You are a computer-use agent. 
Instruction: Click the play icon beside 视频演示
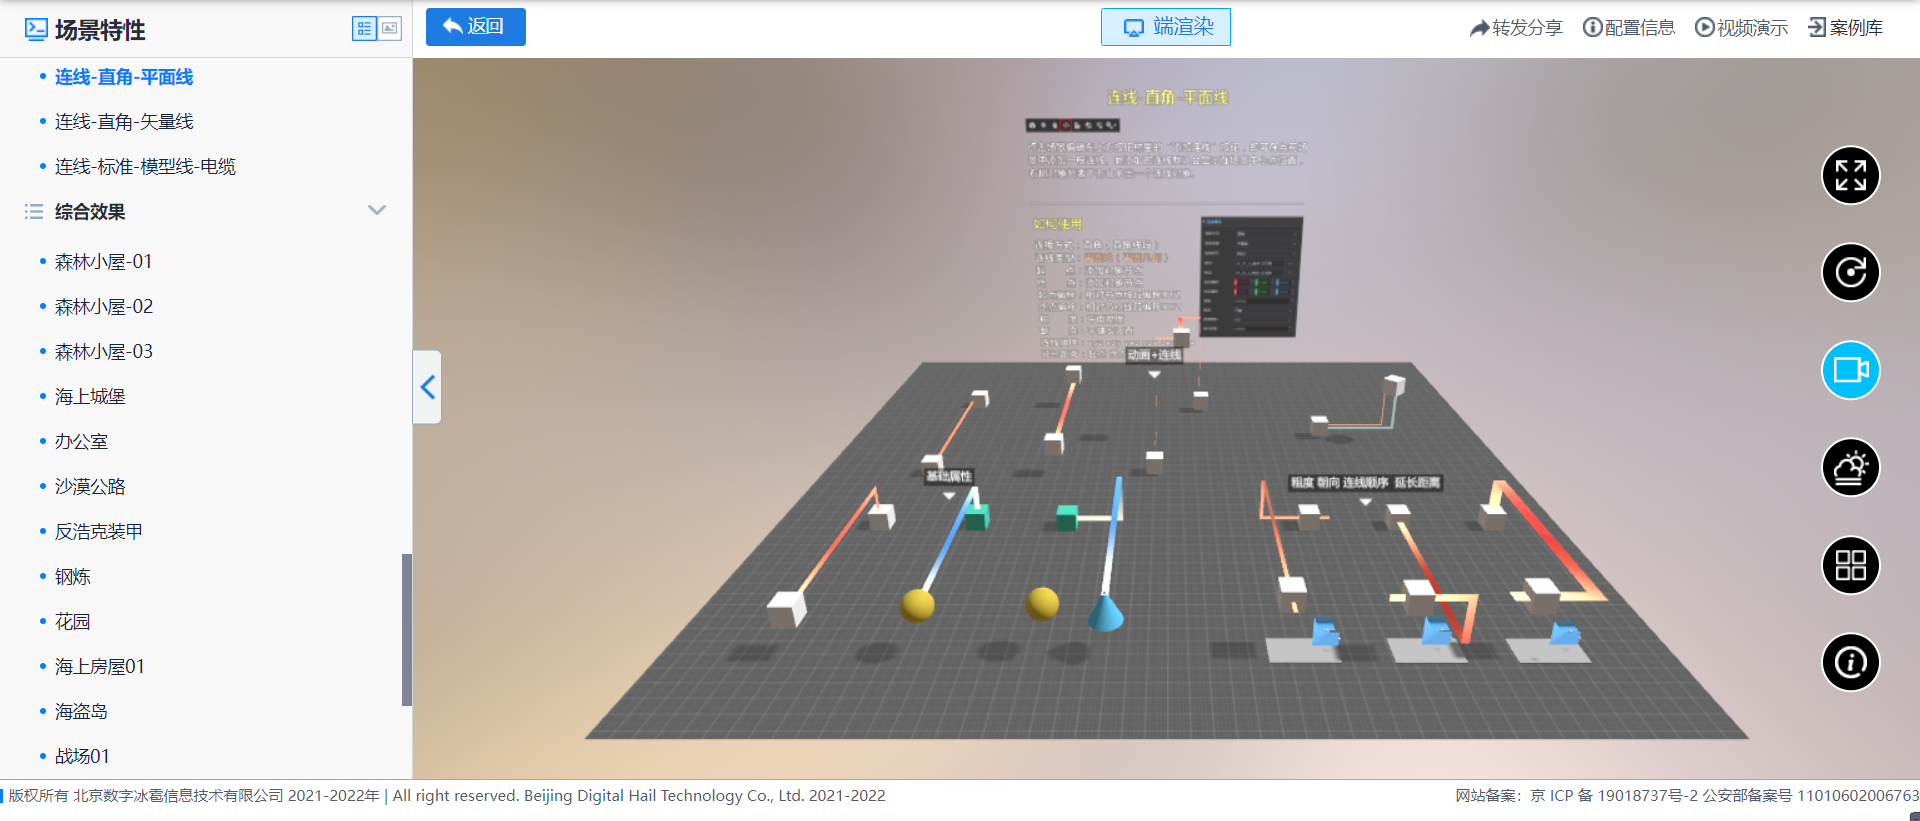[1704, 27]
